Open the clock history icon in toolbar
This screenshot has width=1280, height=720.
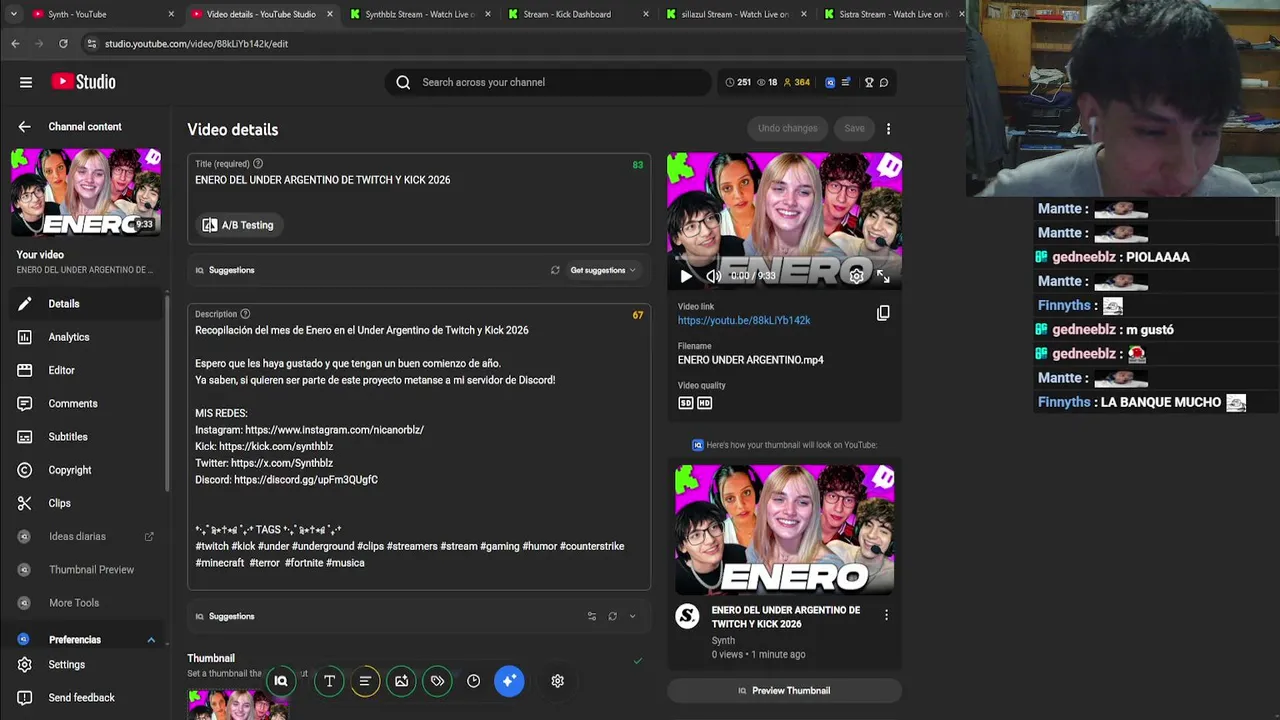(x=473, y=681)
